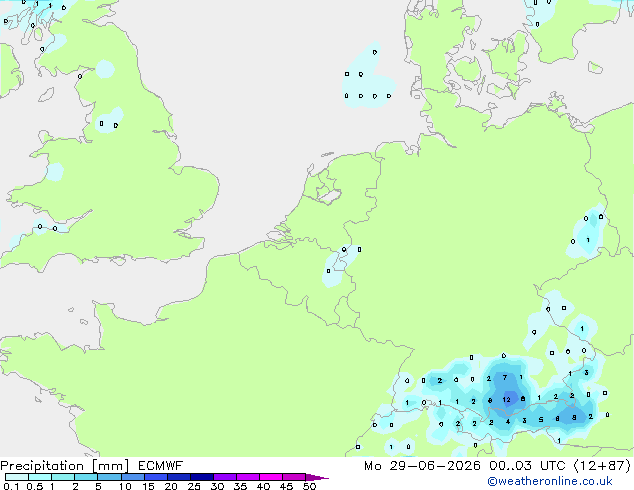
Task: Select the 10–15 mm legend color swatch
Action: 132,477
